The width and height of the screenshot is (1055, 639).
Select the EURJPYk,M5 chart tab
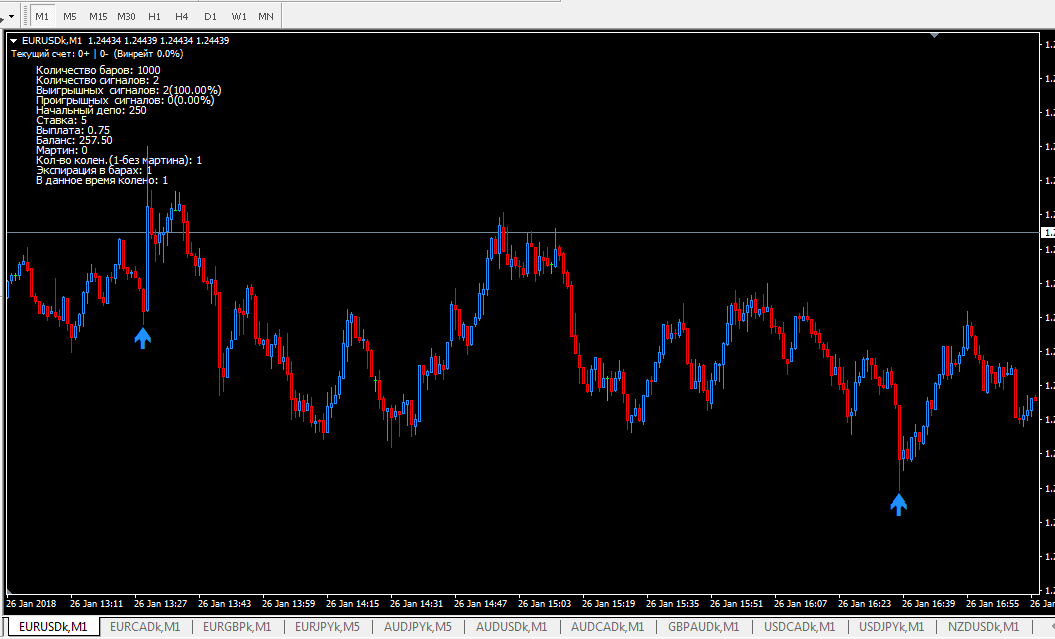[x=328, y=627]
